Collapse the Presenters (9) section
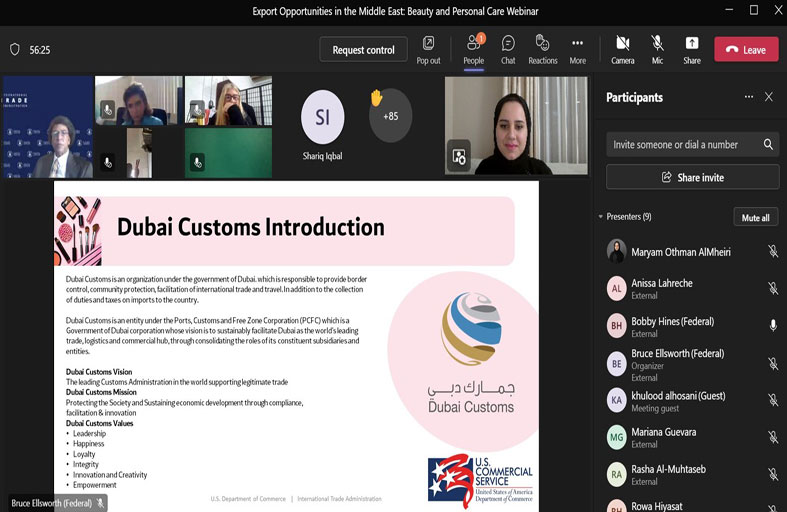The width and height of the screenshot is (787, 512). pos(601,217)
